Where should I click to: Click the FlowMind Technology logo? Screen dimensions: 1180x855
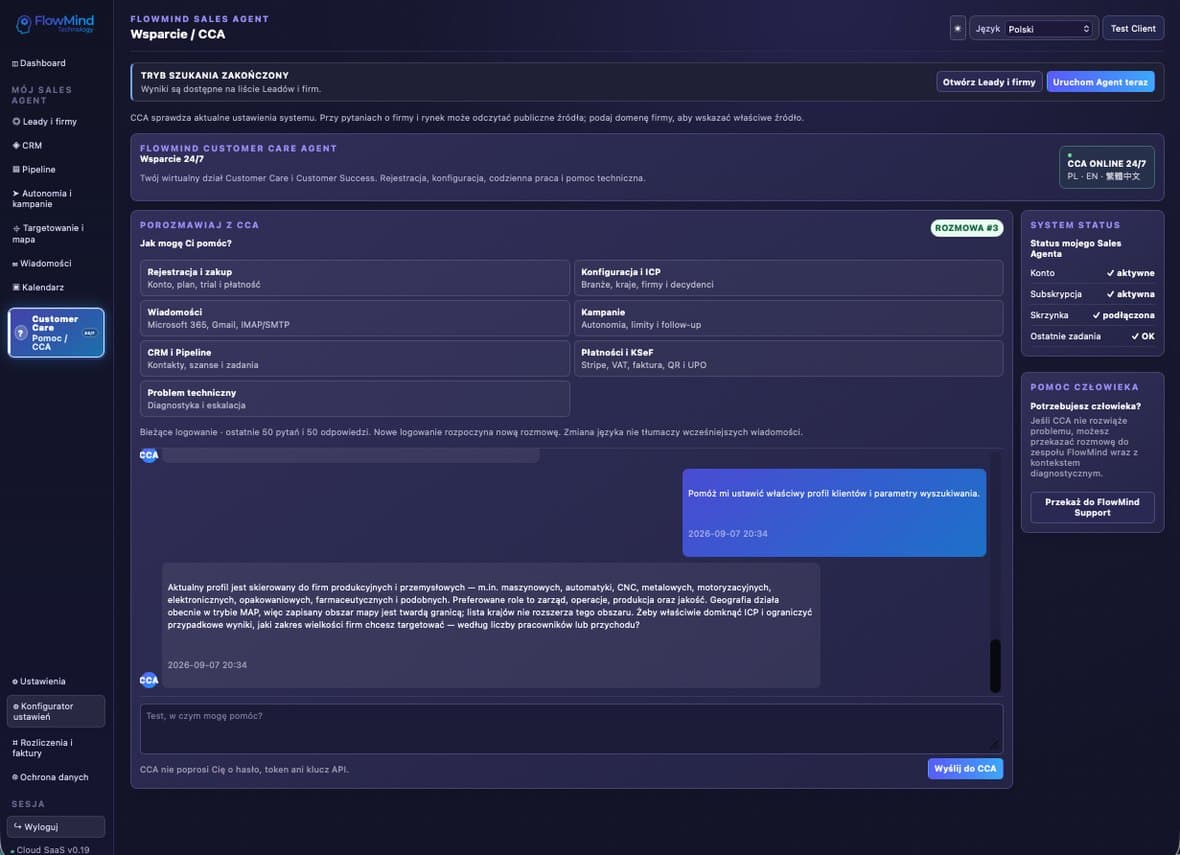[56, 23]
